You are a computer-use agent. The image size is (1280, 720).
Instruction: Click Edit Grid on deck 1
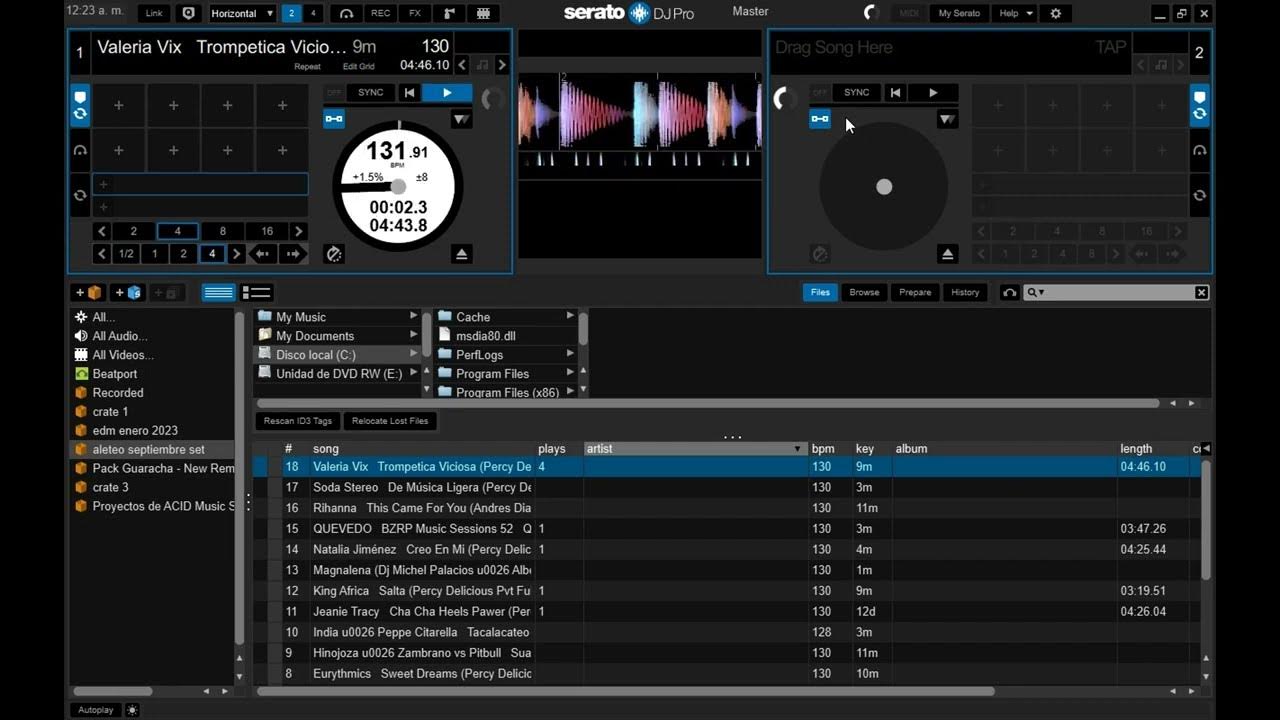(x=359, y=67)
